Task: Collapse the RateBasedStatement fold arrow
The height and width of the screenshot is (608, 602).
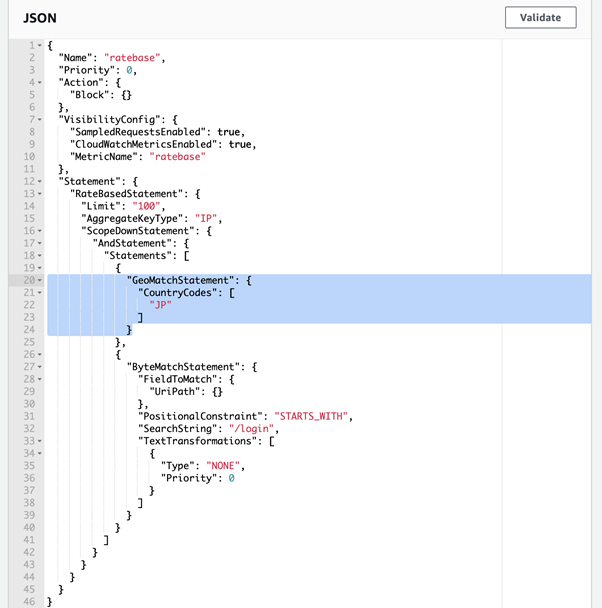Action: coord(39,193)
